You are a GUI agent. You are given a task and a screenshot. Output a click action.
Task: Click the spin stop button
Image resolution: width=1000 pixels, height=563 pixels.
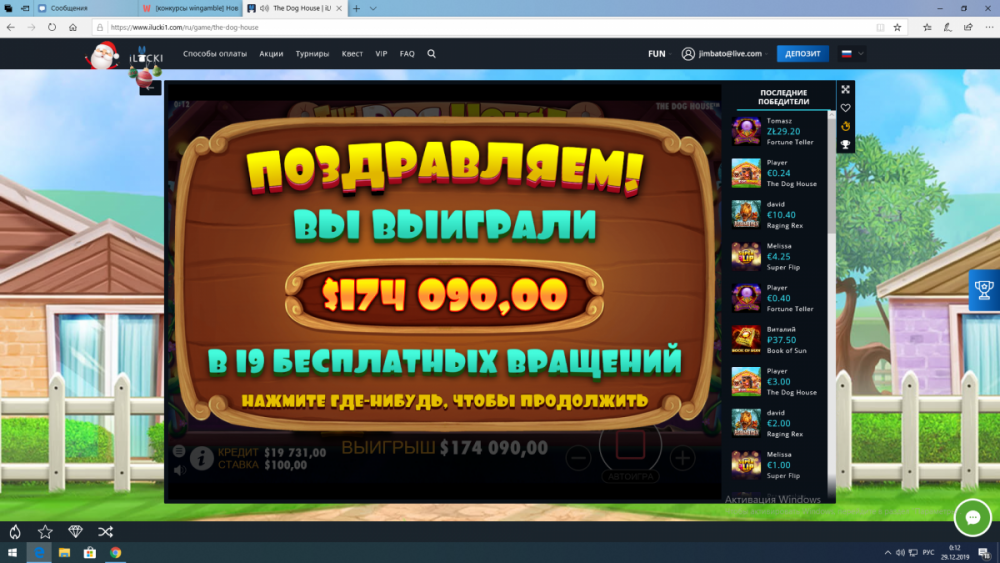click(630, 446)
